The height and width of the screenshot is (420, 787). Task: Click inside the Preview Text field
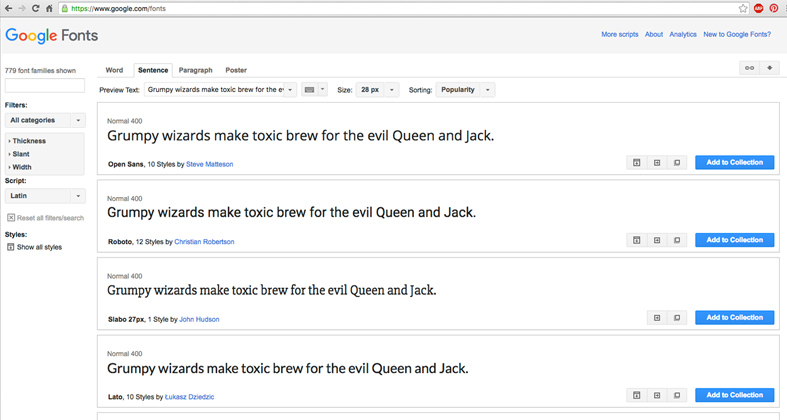pos(214,90)
